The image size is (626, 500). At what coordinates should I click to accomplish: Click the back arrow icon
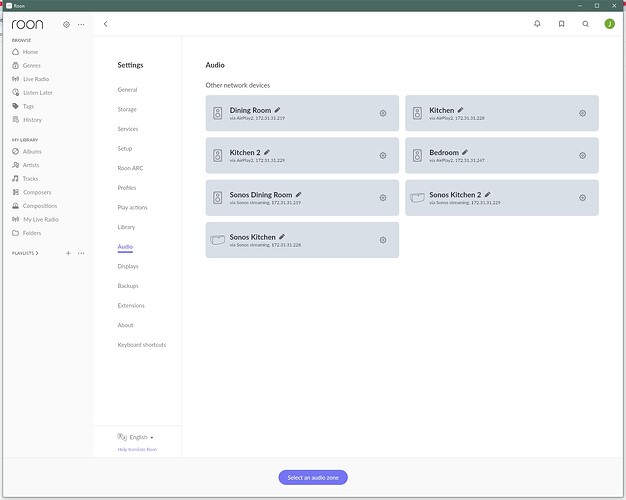(107, 23)
